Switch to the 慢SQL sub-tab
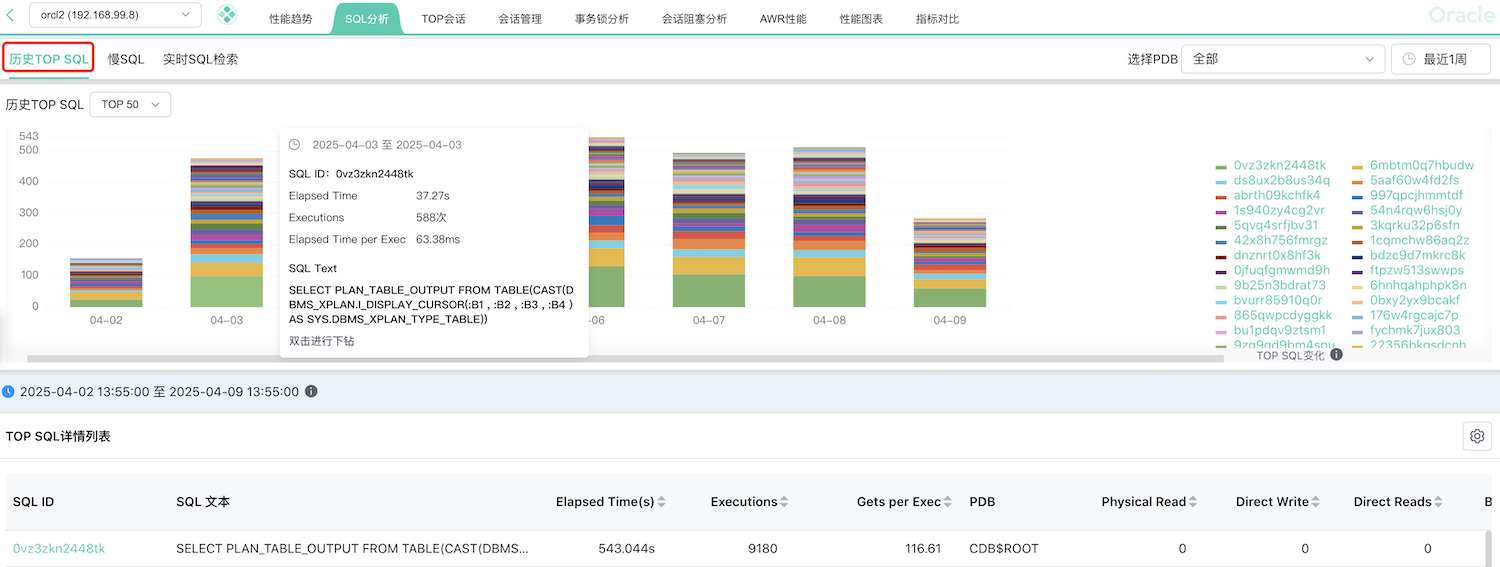Viewport: 1500px width, 567px height. coord(126,59)
